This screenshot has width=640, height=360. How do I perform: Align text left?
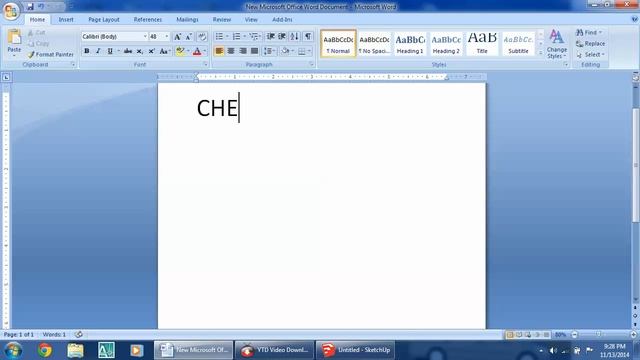[219, 51]
